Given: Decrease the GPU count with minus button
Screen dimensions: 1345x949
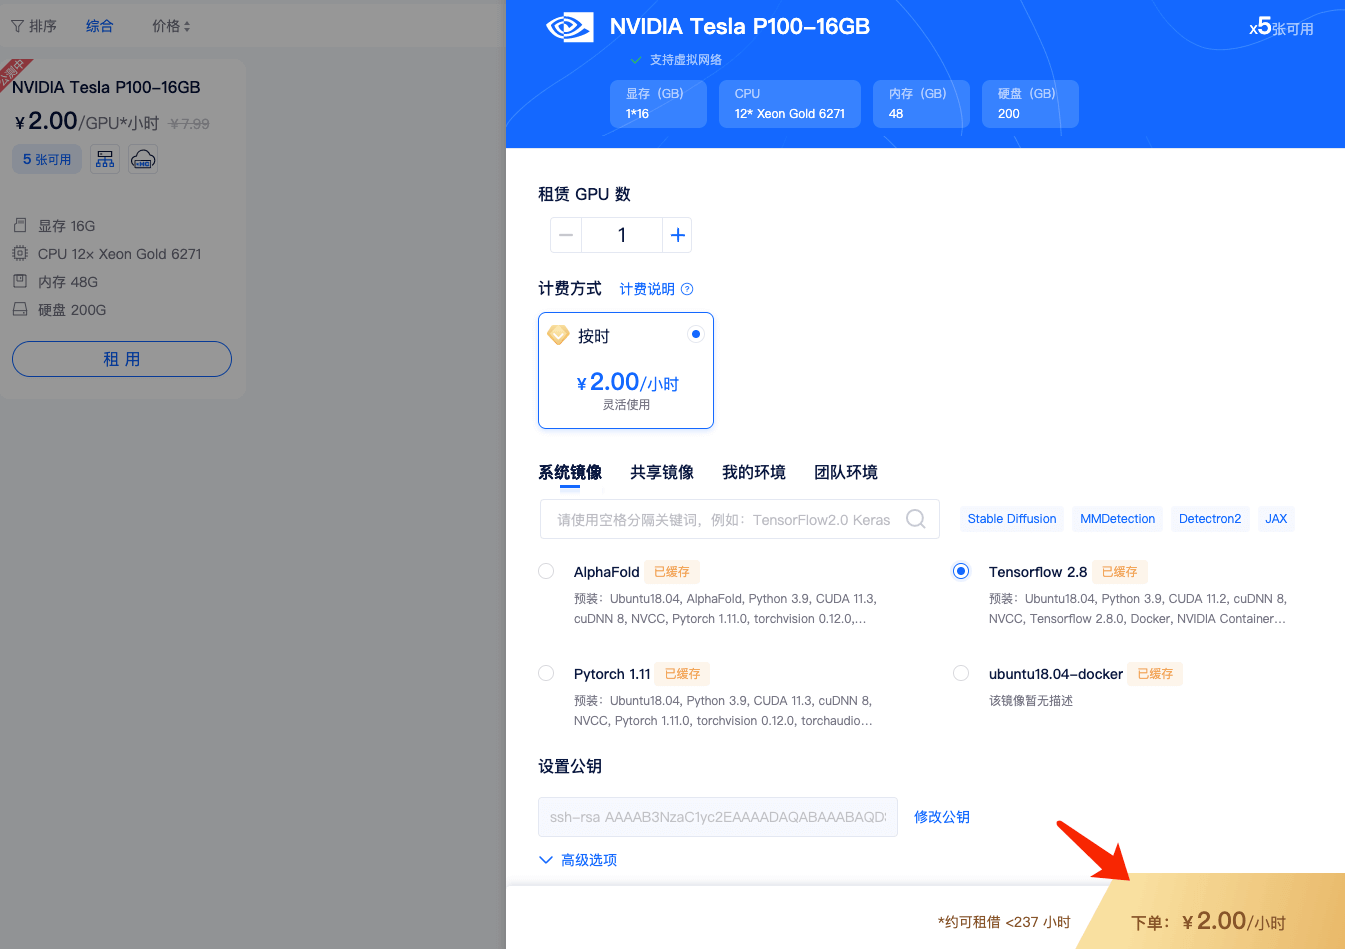Looking at the screenshot, I should [566, 235].
